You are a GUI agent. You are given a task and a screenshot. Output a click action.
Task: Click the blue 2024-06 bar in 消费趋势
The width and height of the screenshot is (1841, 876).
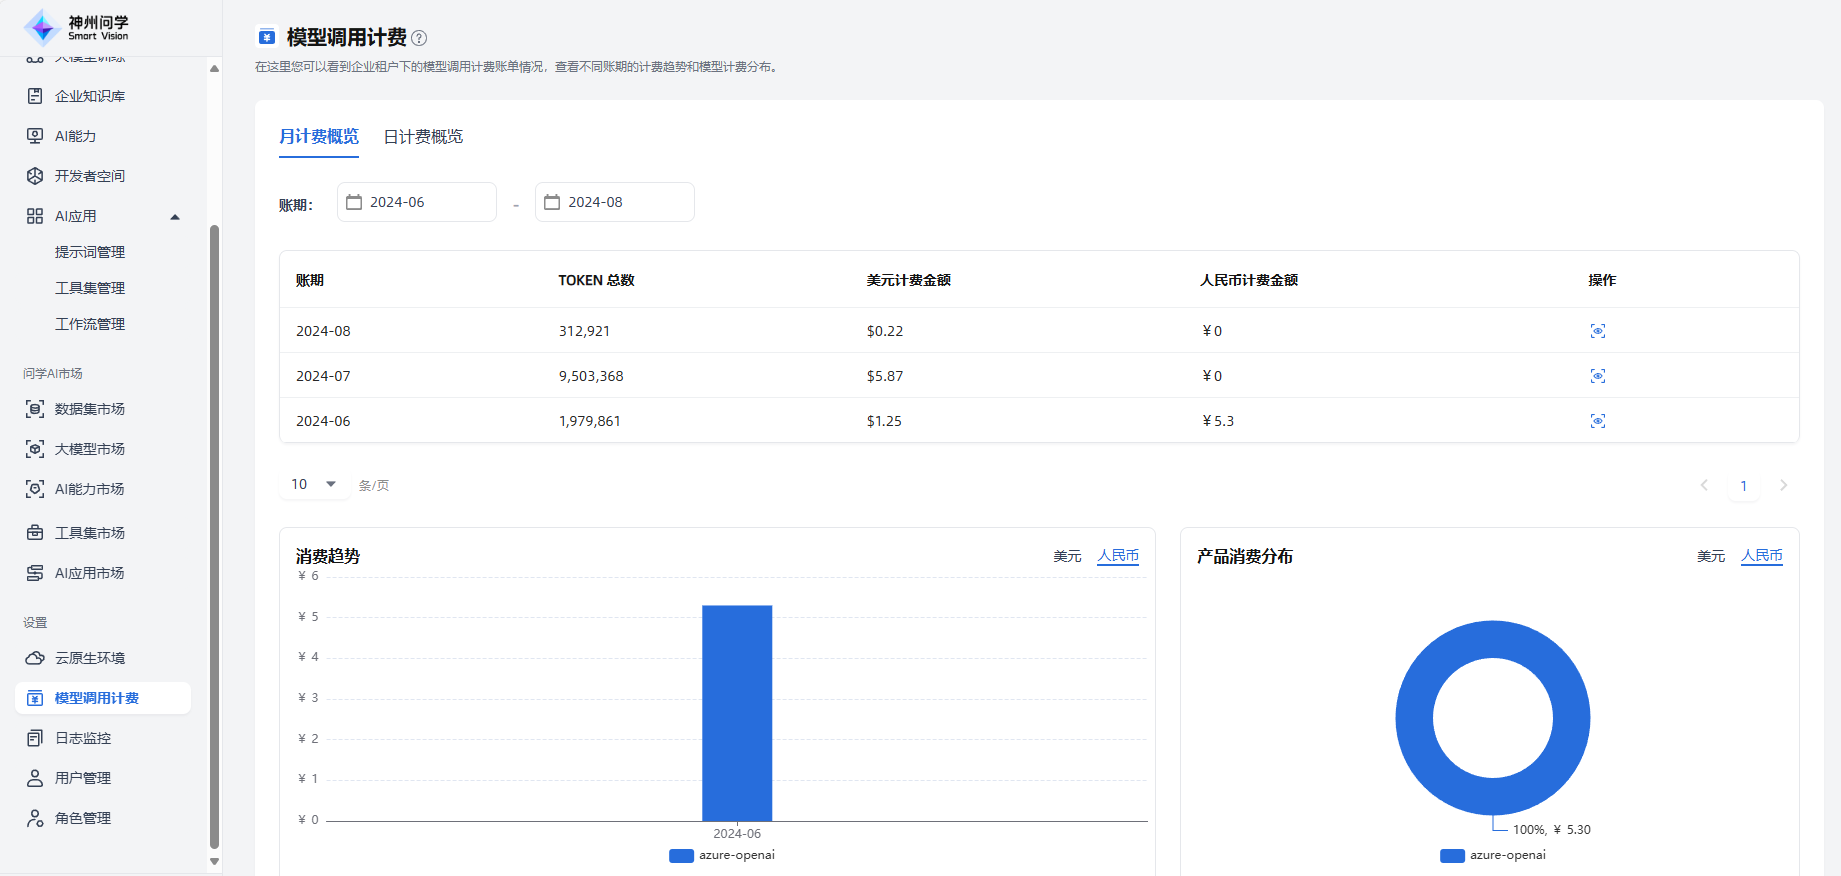click(x=737, y=713)
